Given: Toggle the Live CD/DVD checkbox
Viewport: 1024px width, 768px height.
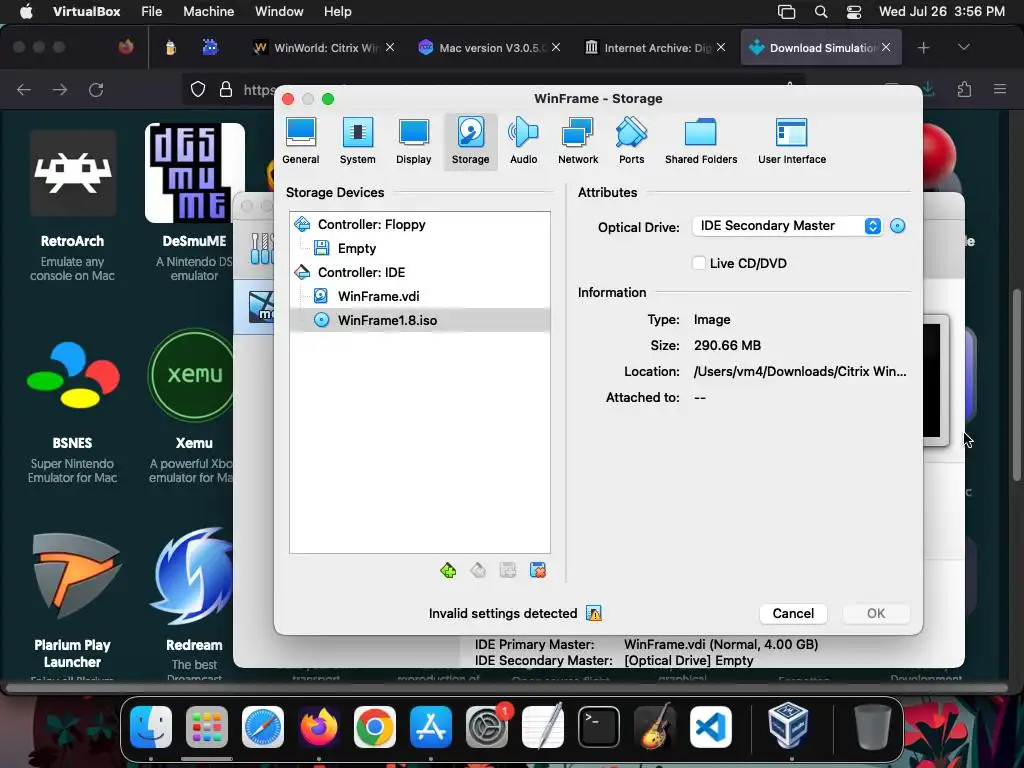Looking at the screenshot, I should coord(699,263).
